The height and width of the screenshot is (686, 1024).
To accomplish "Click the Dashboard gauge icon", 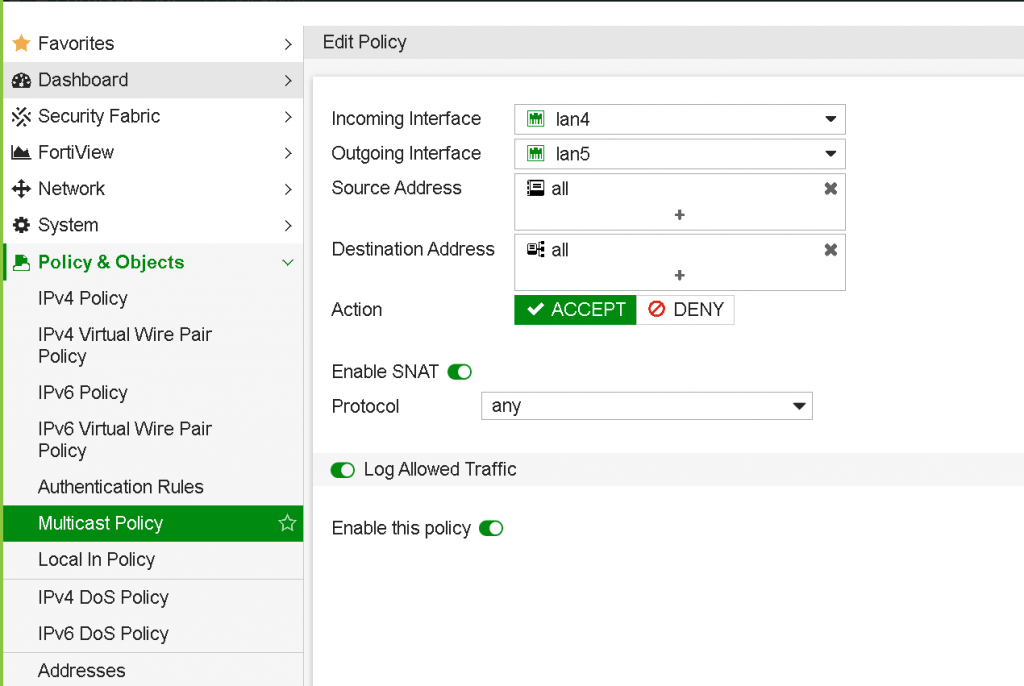I will pyautogui.click(x=22, y=80).
